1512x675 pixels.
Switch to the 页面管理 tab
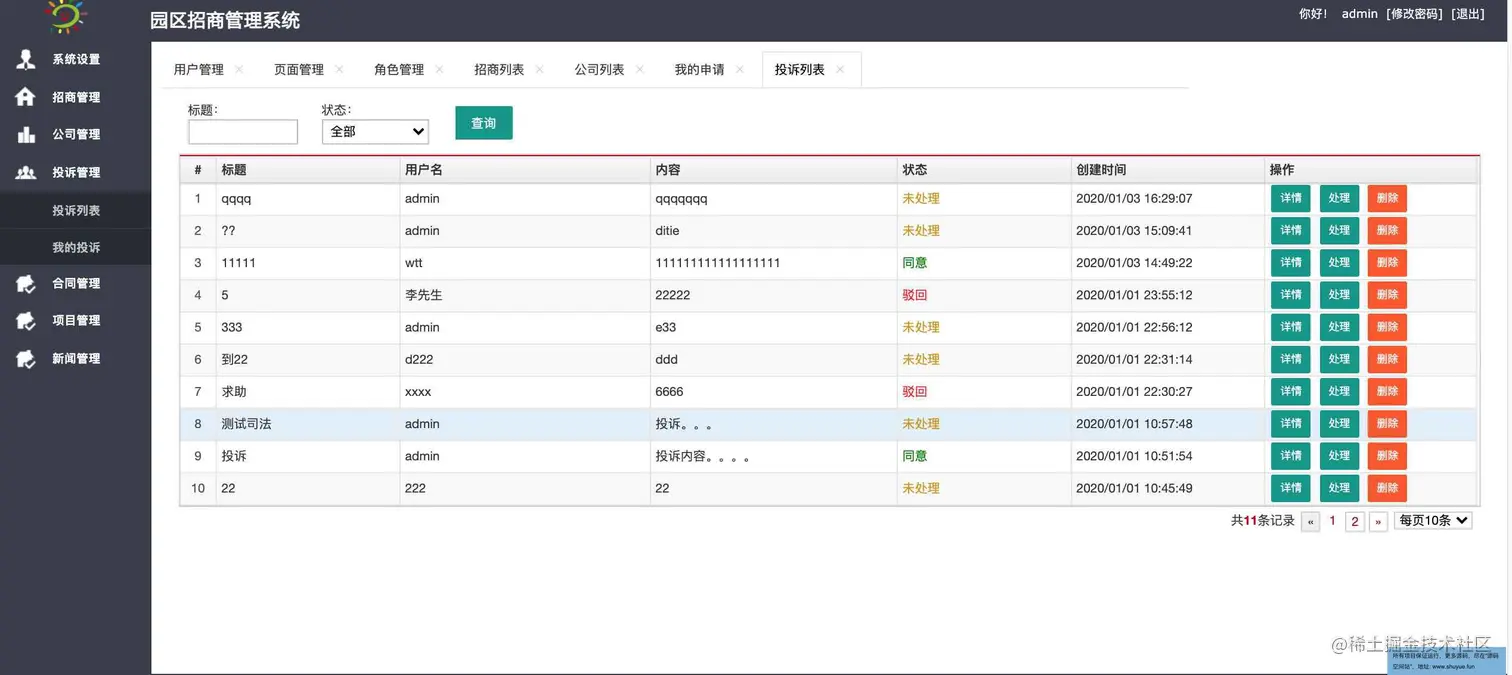click(299, 69)
